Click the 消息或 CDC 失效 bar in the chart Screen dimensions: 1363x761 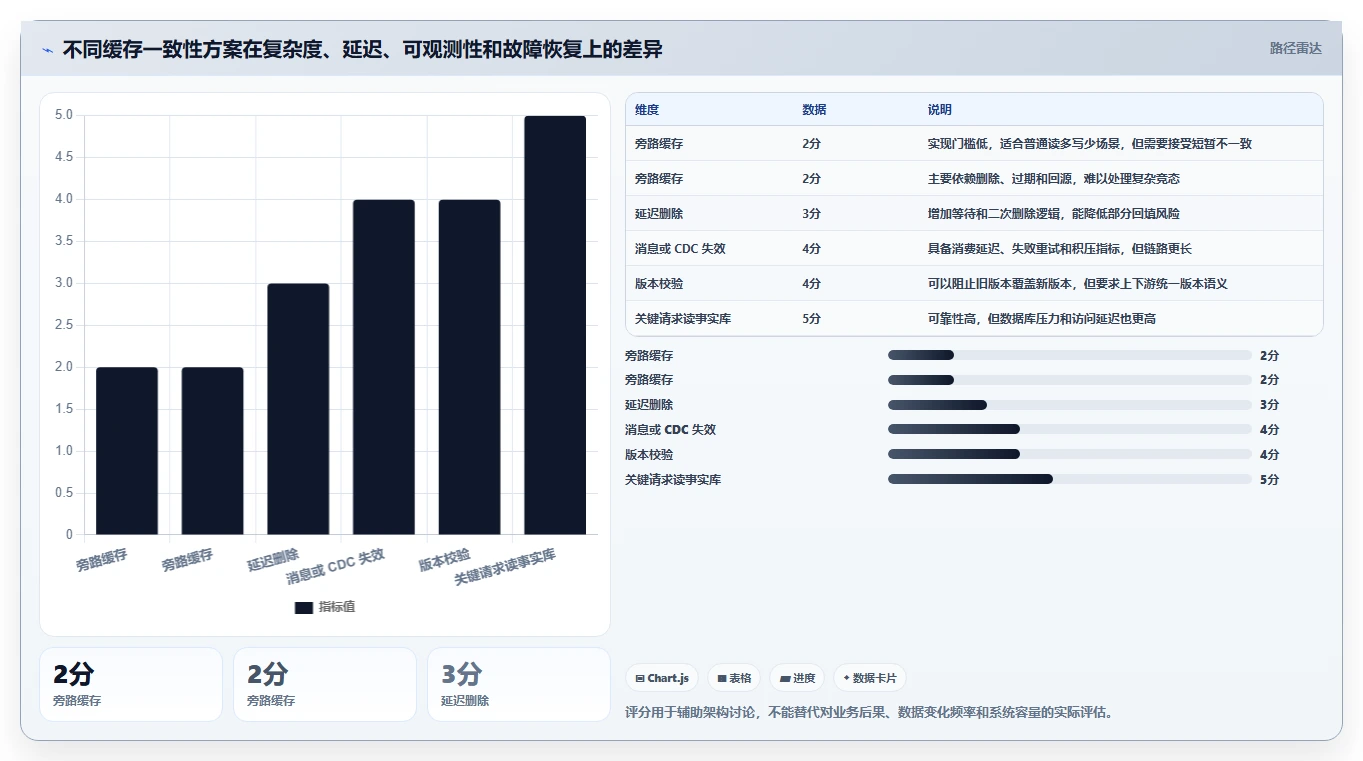click(384, 367)
